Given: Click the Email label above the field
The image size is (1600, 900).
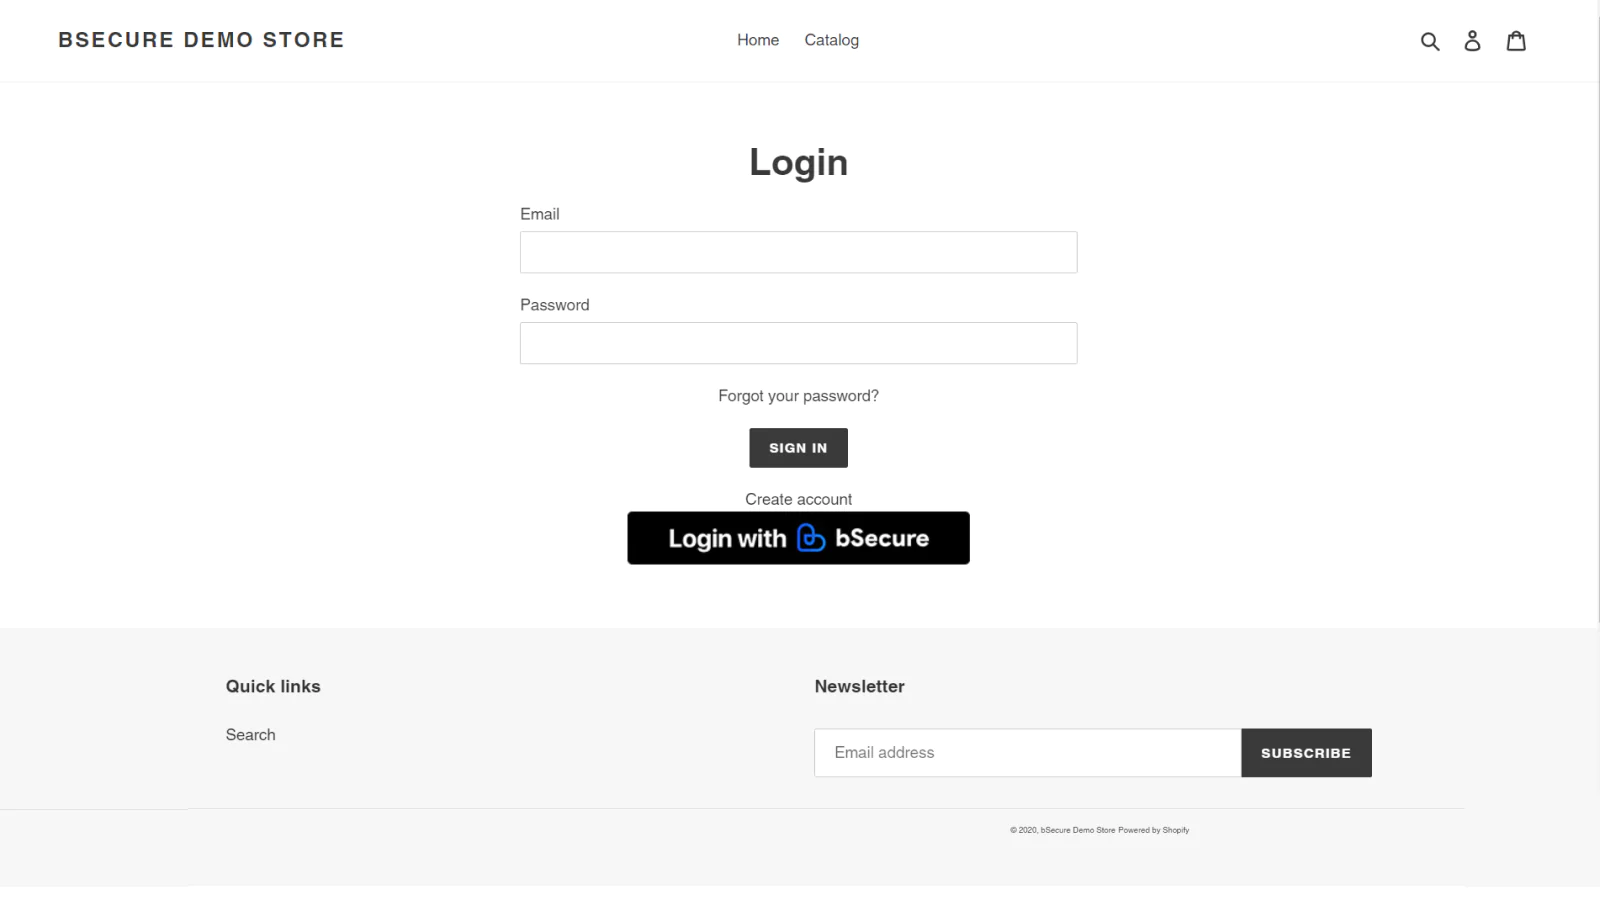Looking at the screenshot, I should [539, 214].
